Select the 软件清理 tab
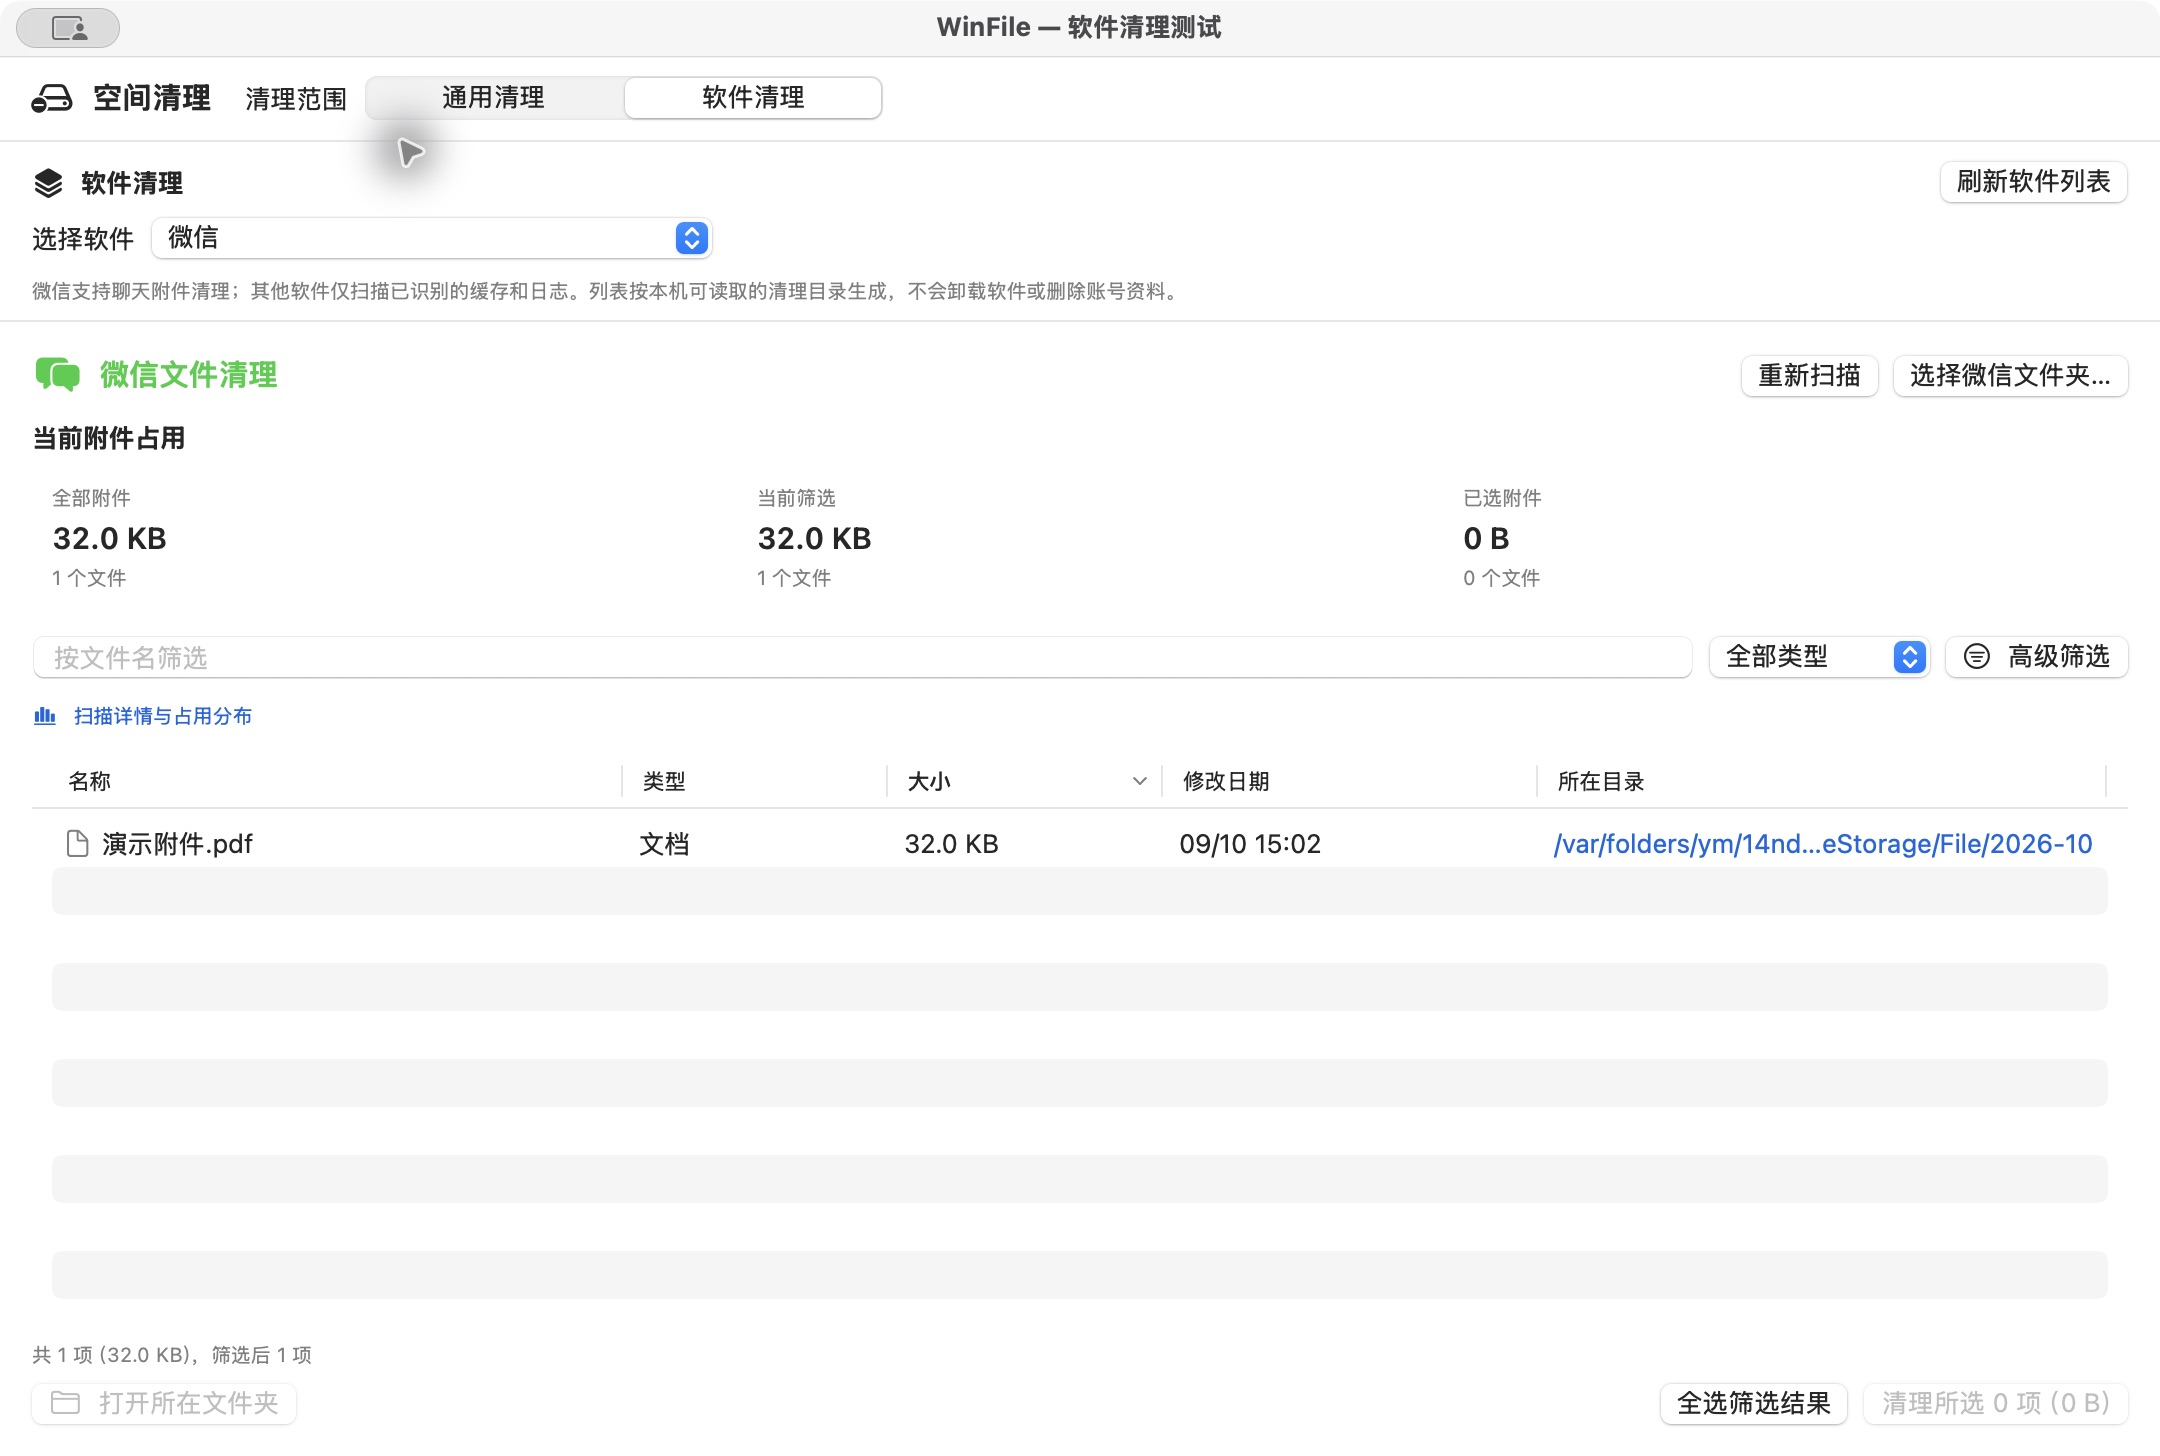2160x1456 pixels. 753,97
